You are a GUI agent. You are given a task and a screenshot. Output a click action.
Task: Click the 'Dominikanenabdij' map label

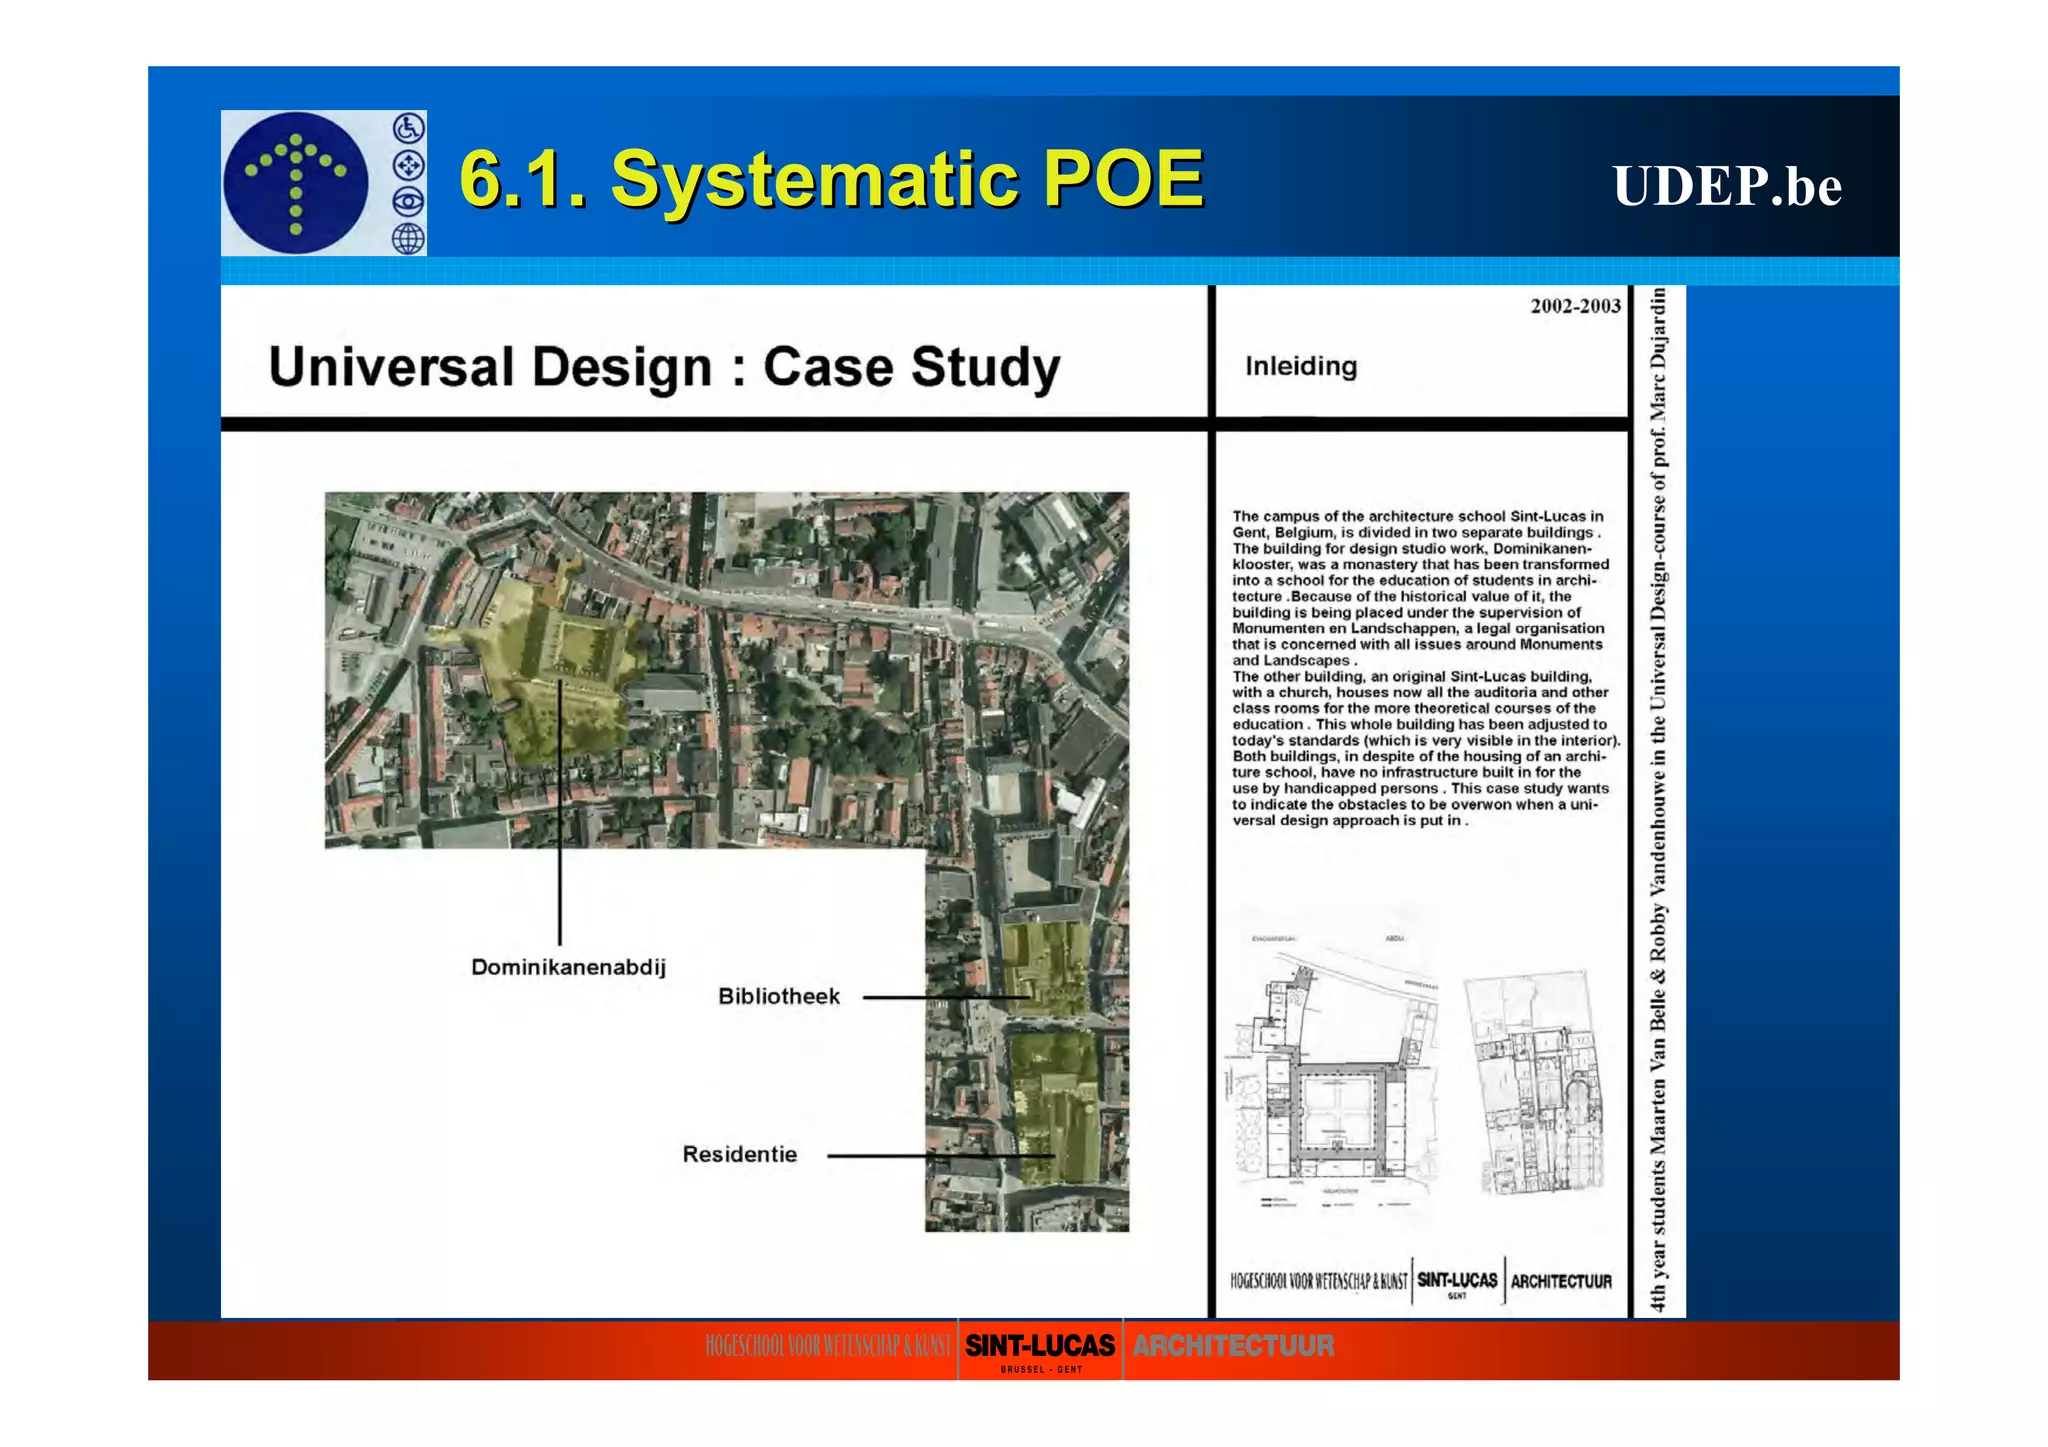point(568,967)
